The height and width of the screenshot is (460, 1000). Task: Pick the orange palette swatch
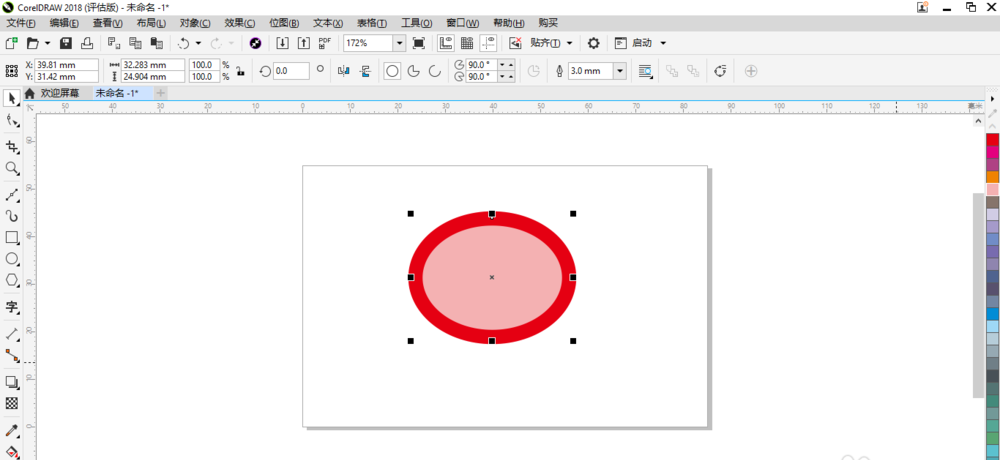[x=992, y=177]
